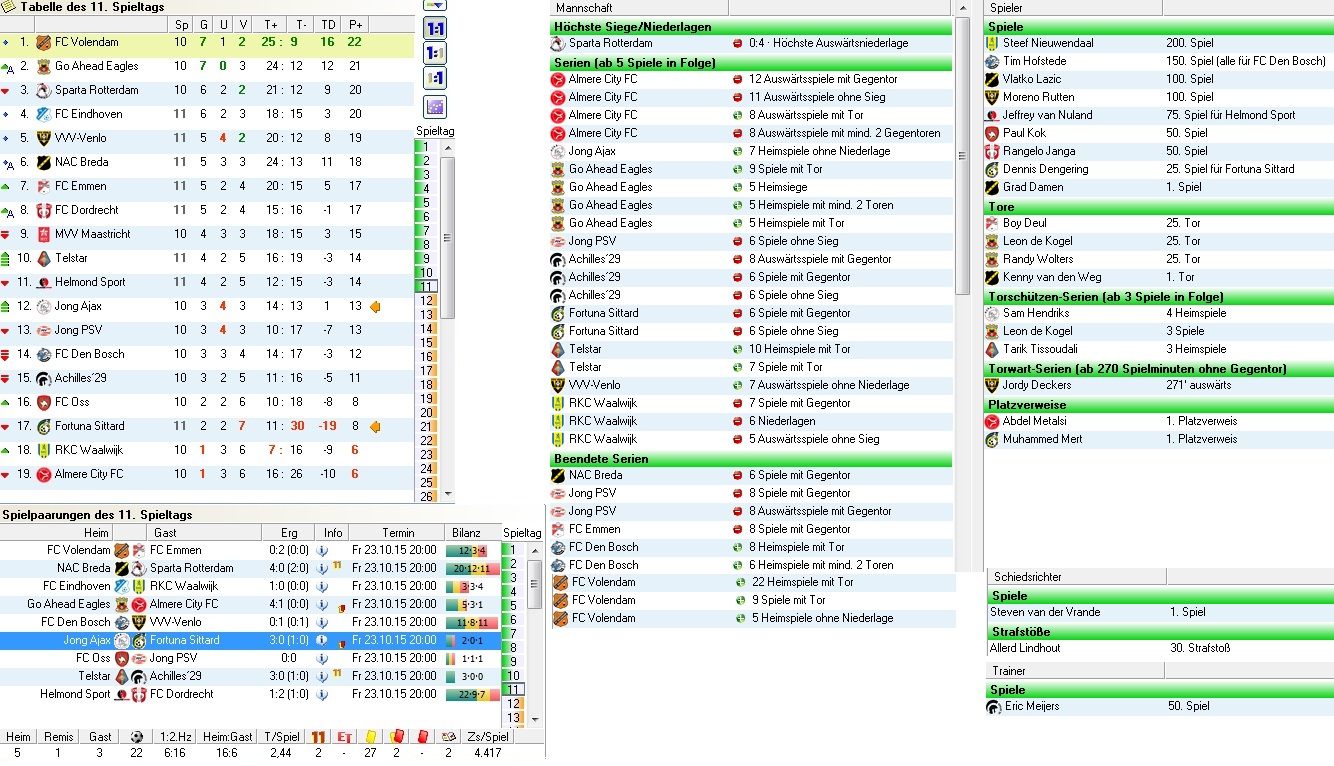Screen dimensions: 1334x766
Task: Click Sparta Rotterdam's crest under Höchste Siege/Niederlagen
Action: coord(558,43)
